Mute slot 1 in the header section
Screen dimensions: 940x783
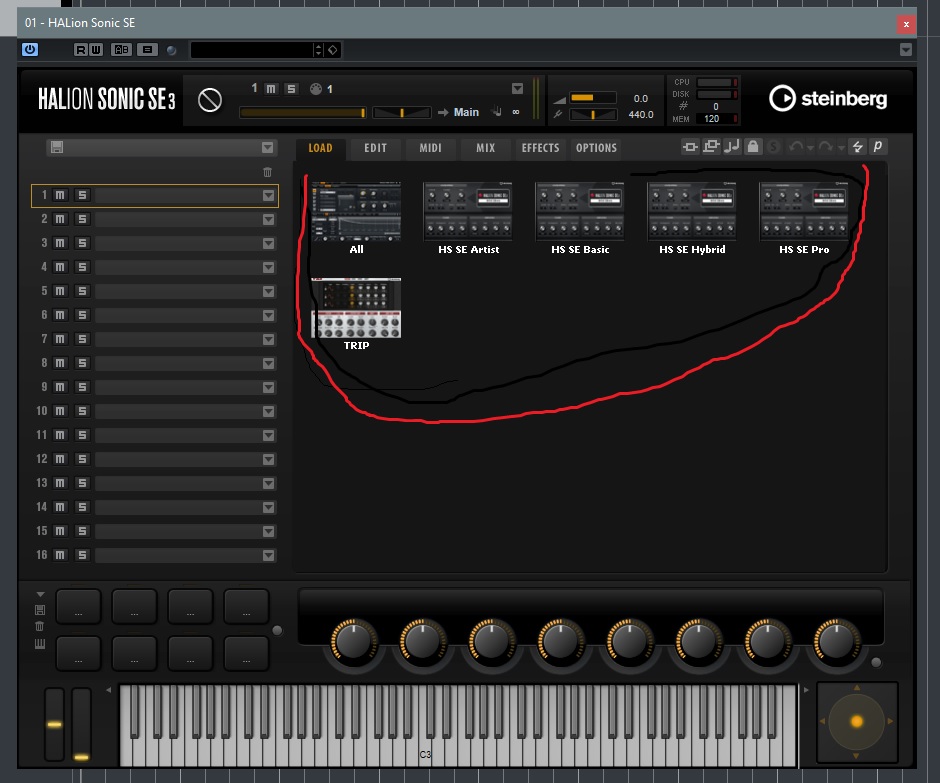[271, 89]
